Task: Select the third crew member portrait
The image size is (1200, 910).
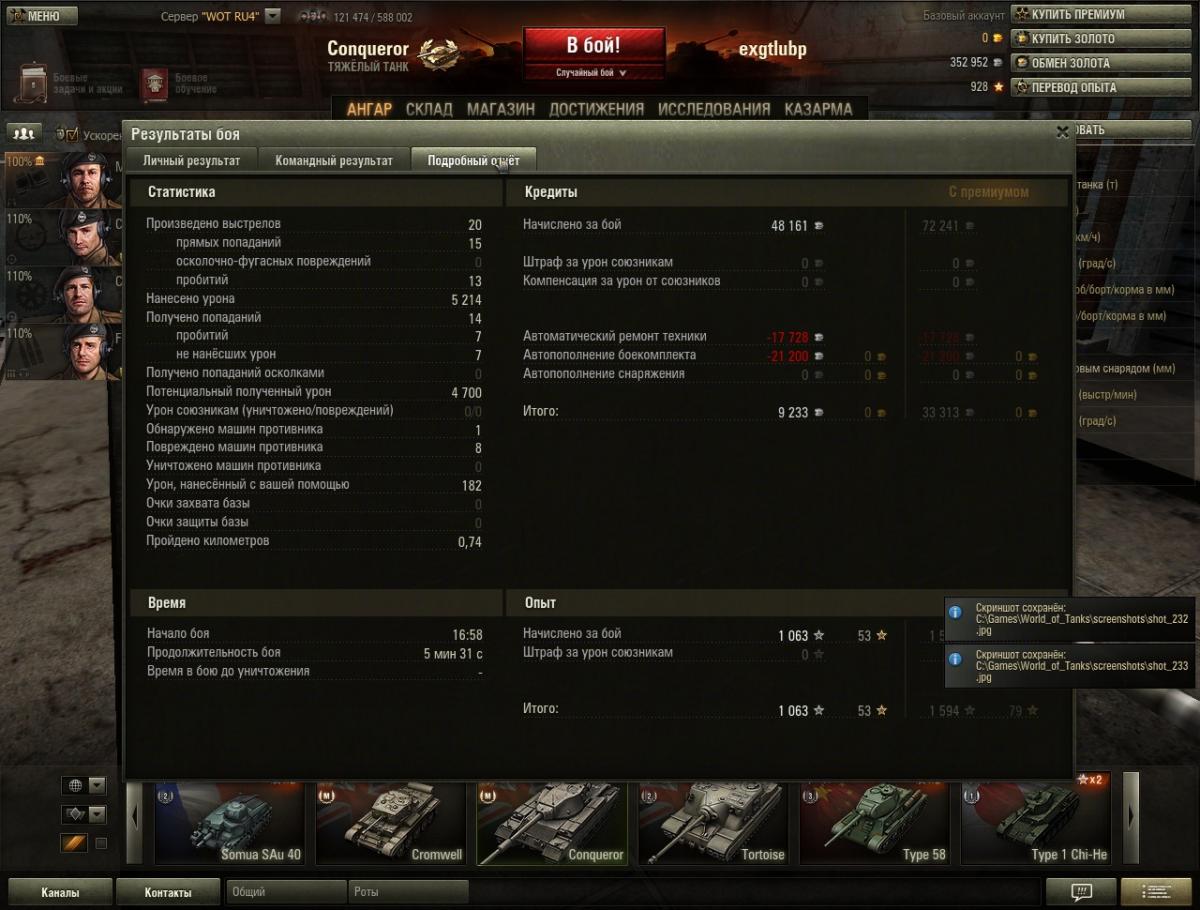Action: pyautogui.click(x=62, y=295)
